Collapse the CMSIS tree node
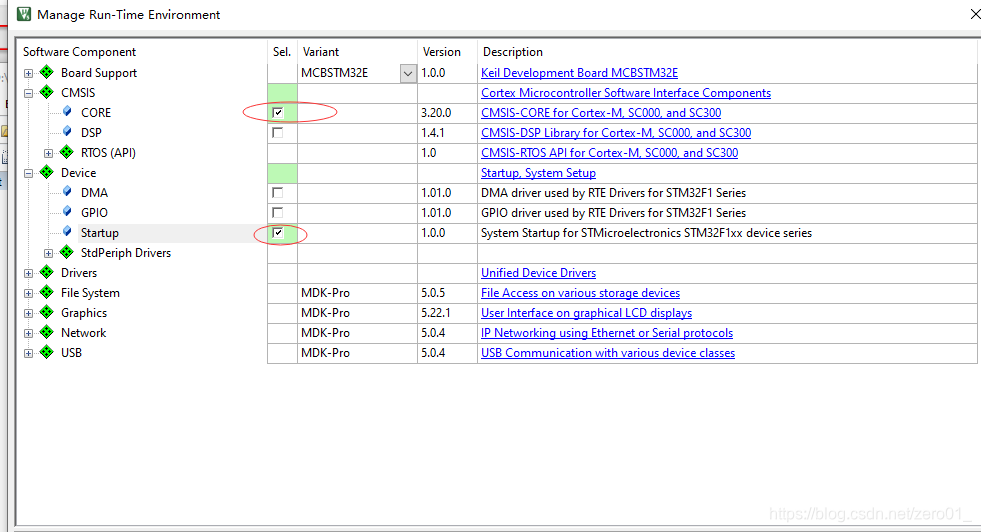 [x=29, y=93]
